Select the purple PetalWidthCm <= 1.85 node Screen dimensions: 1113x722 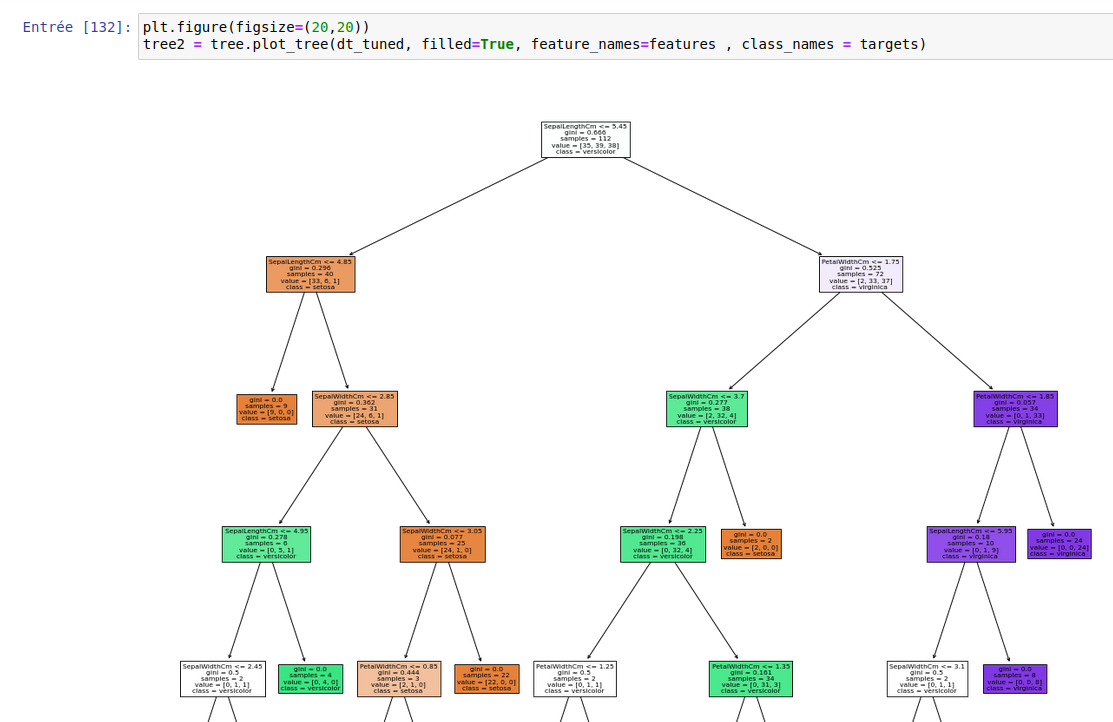tap(1014, 409)
